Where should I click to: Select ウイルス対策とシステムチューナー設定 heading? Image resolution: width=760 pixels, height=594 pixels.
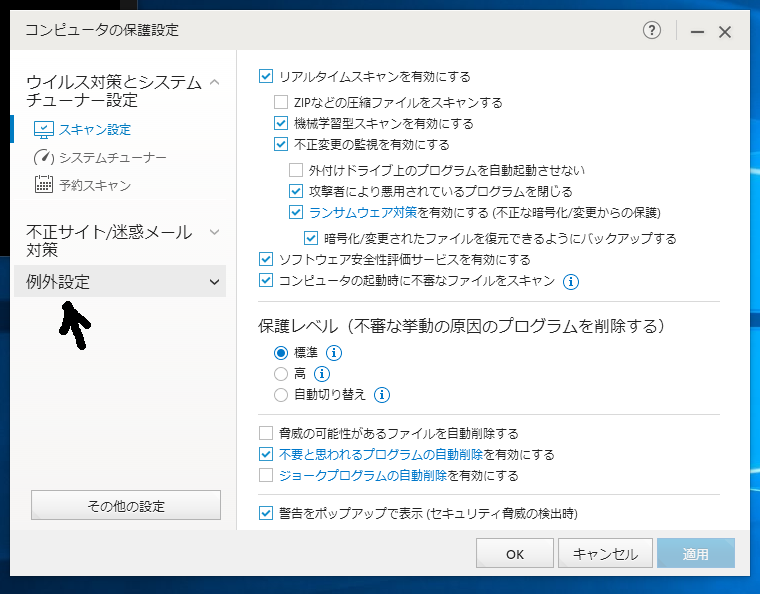coord(114,91)
